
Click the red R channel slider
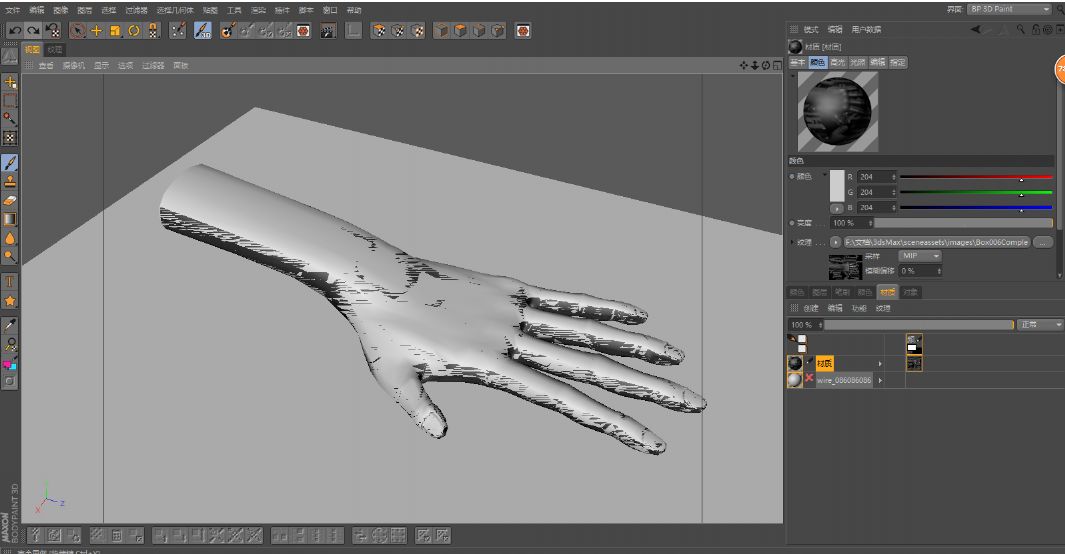976,177
